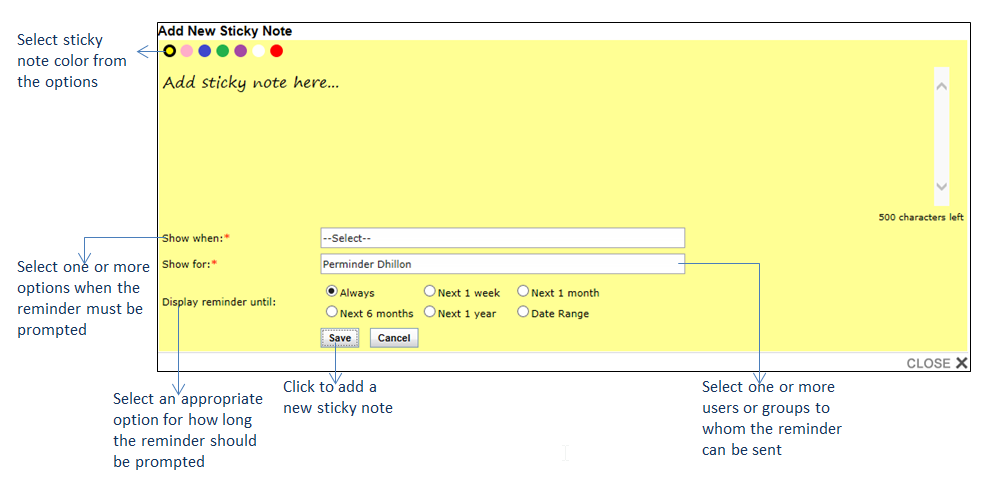Click the 'Add New Sticky Note' title
Screen dimensions: 1005x497
[x=225, y=31]
